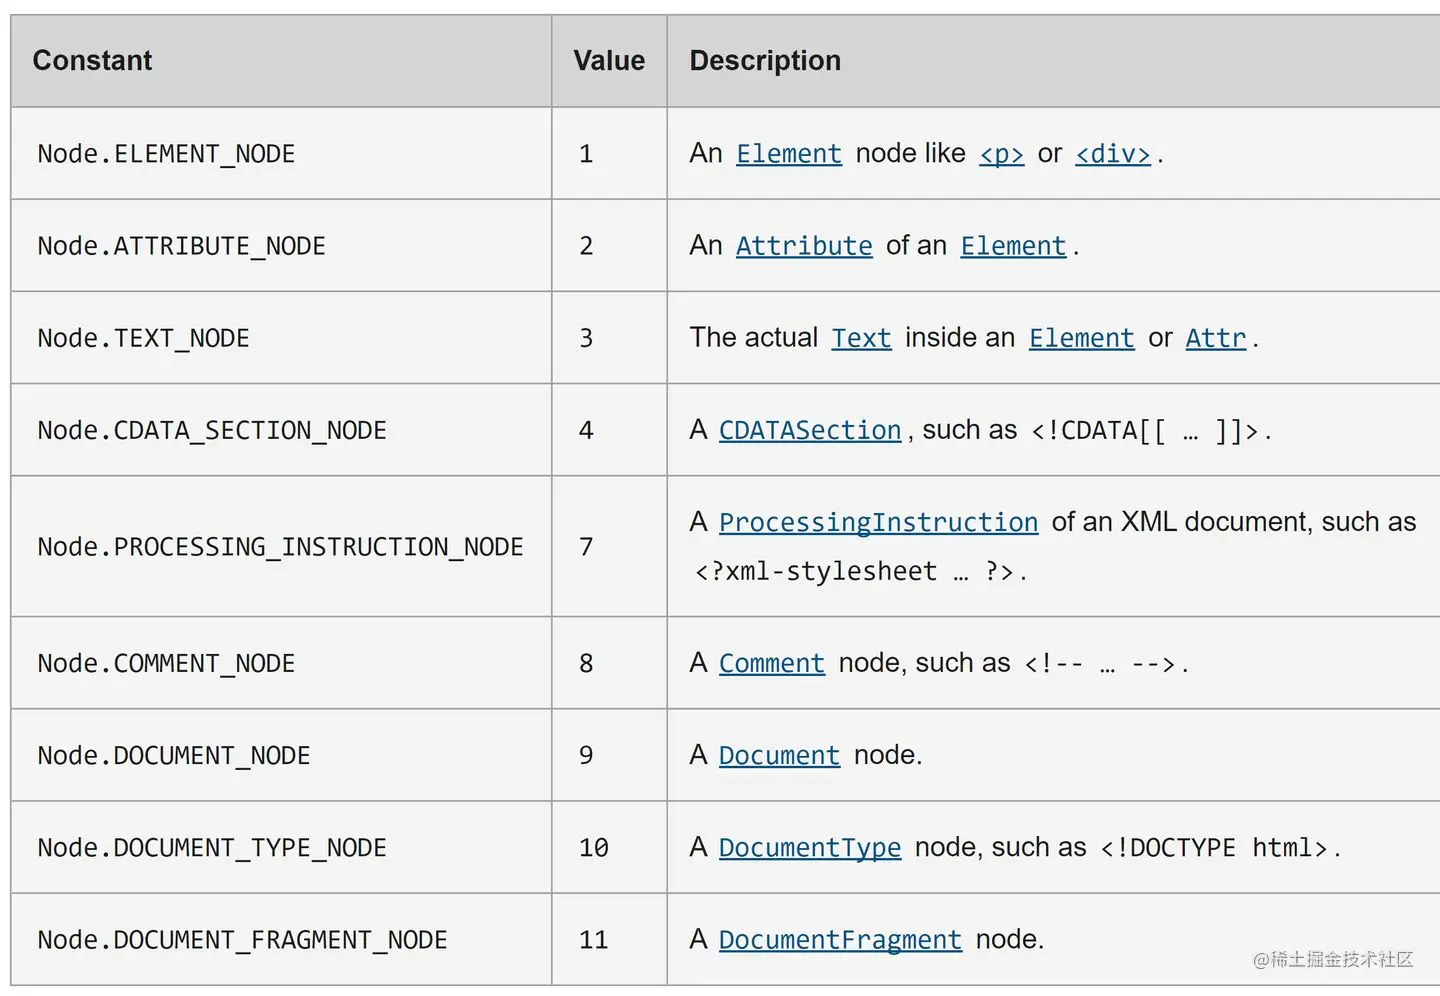The image size is (1440, 996).
Task: Open the Document link
Action: pyautogui.click(x=779, y=755)
